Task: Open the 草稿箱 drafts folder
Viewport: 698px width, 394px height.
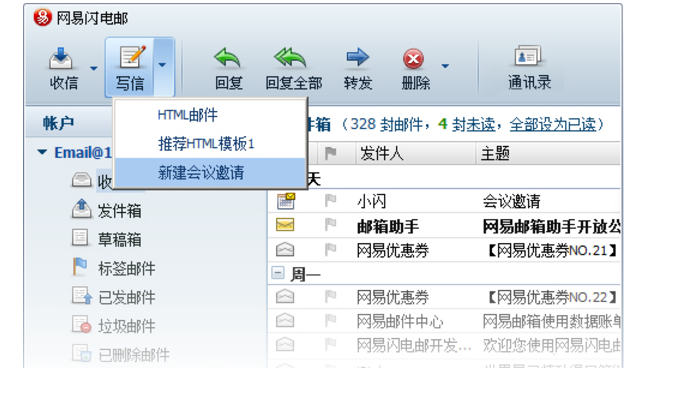Action: pyautogui.click(x=119, y=240)
